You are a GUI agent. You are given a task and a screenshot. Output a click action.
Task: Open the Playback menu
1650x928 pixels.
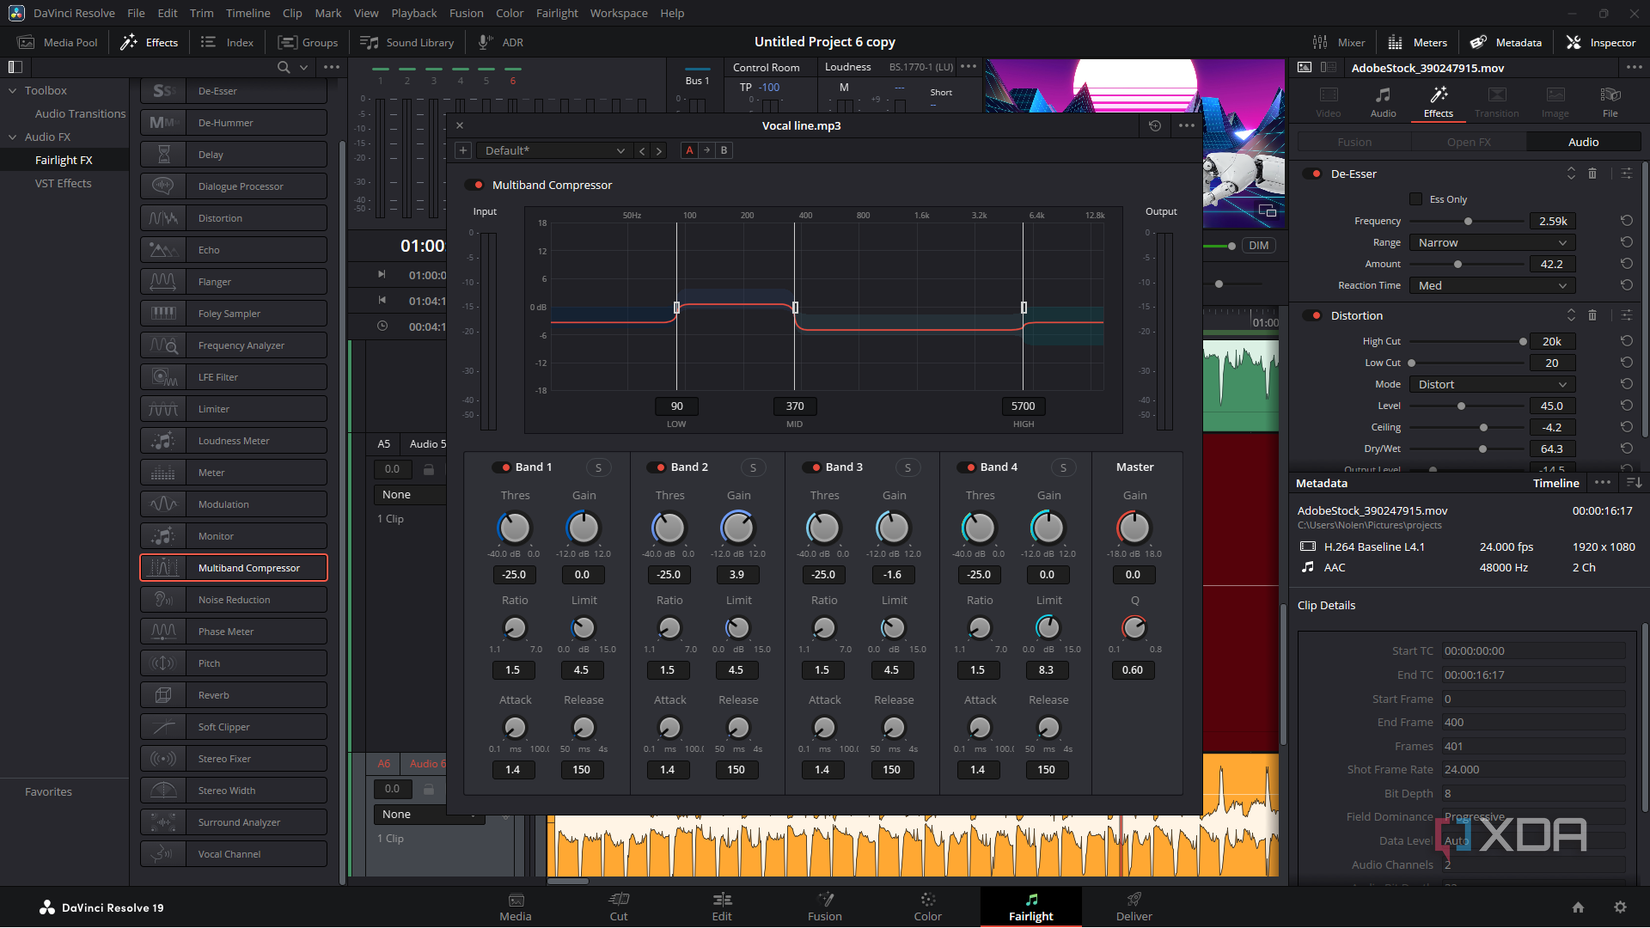(x=413, y=13)
